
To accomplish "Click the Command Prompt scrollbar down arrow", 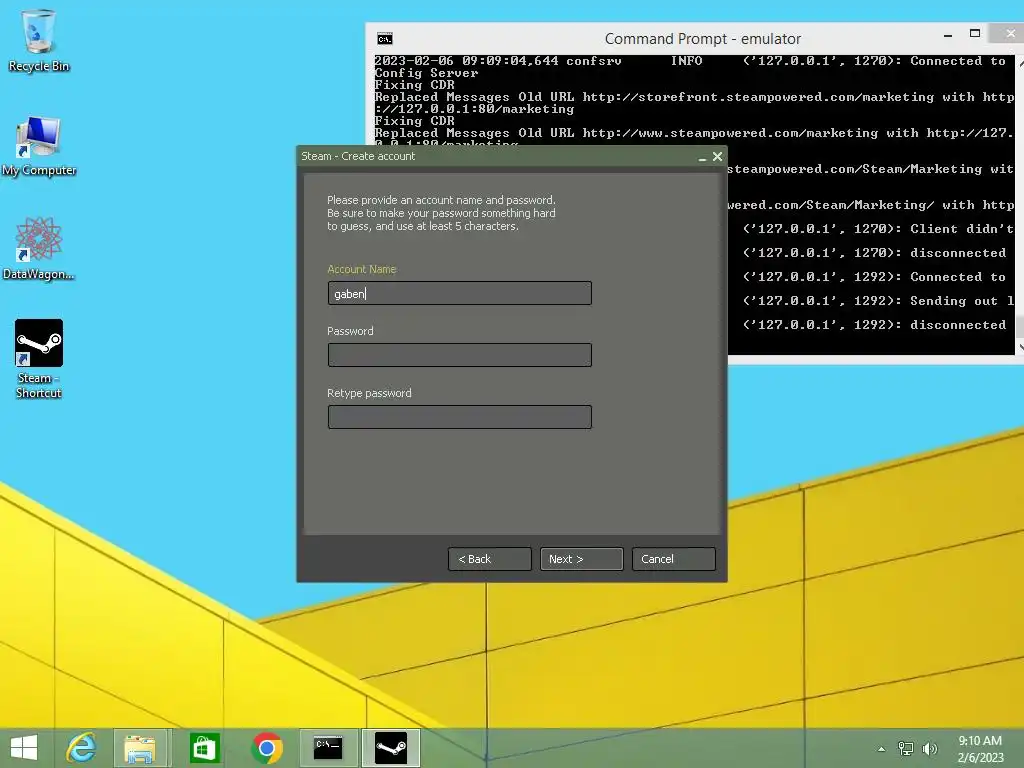I will coord(1019,347).
